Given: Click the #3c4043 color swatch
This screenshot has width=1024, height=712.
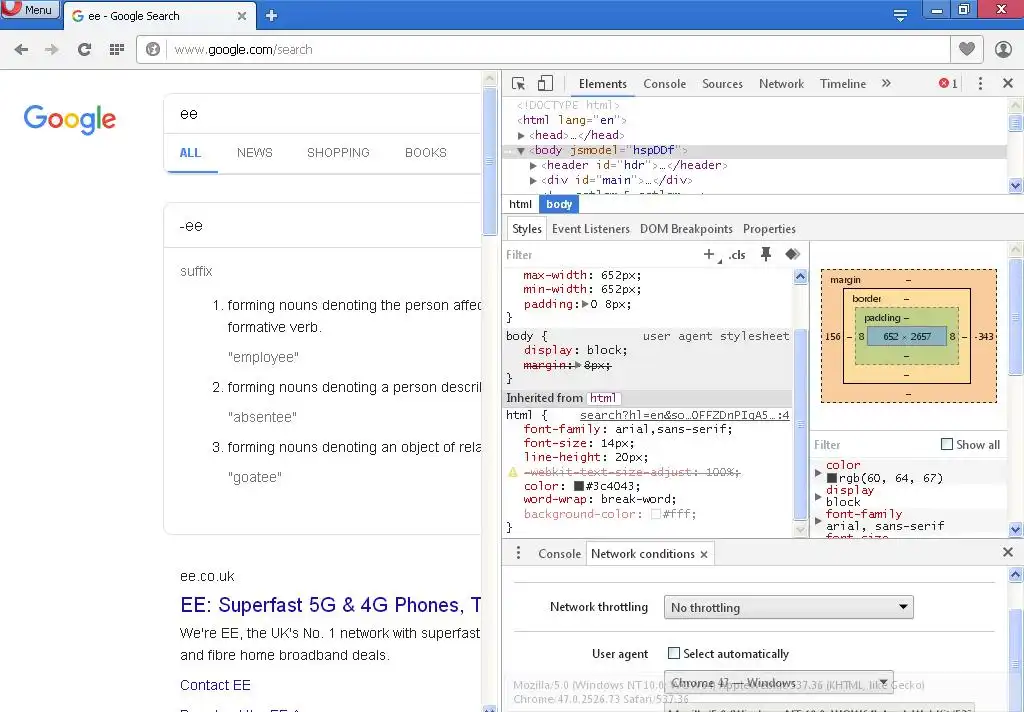Looking at the screenshot, I should click(x=579, y=486).
